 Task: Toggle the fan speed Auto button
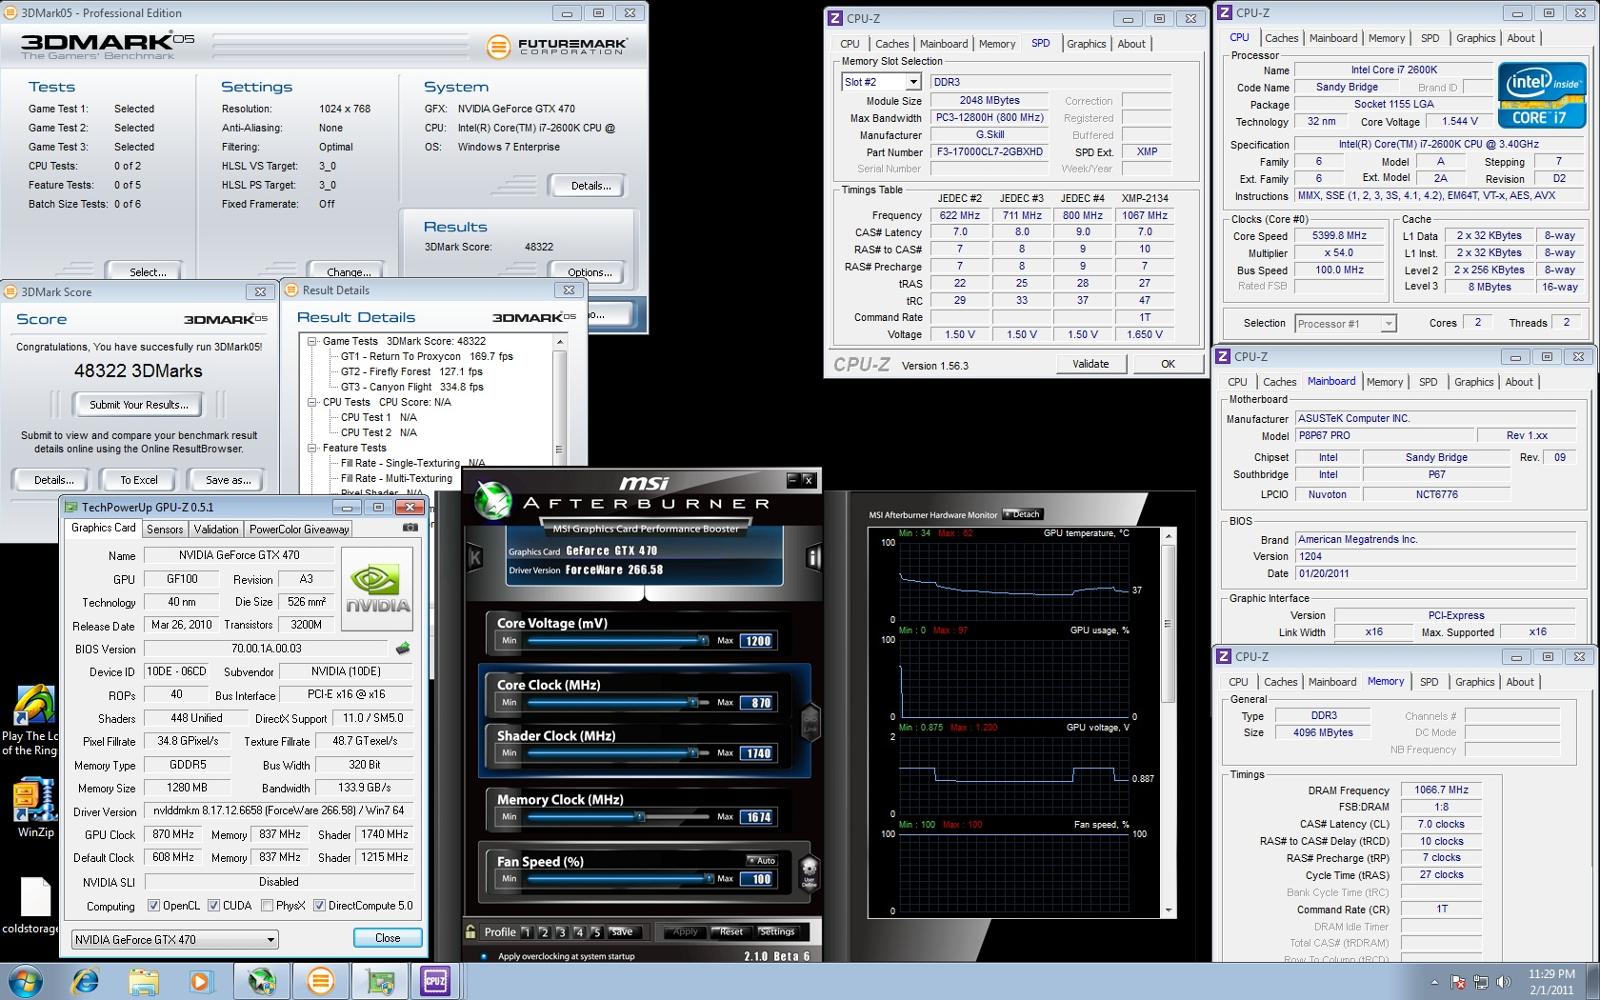(x=761, y=860)
